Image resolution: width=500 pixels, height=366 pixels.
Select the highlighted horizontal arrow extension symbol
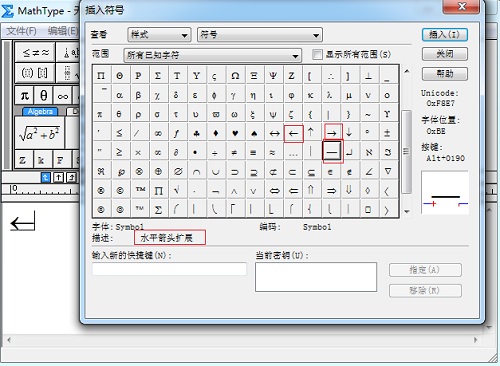click(x=332, y=152)
